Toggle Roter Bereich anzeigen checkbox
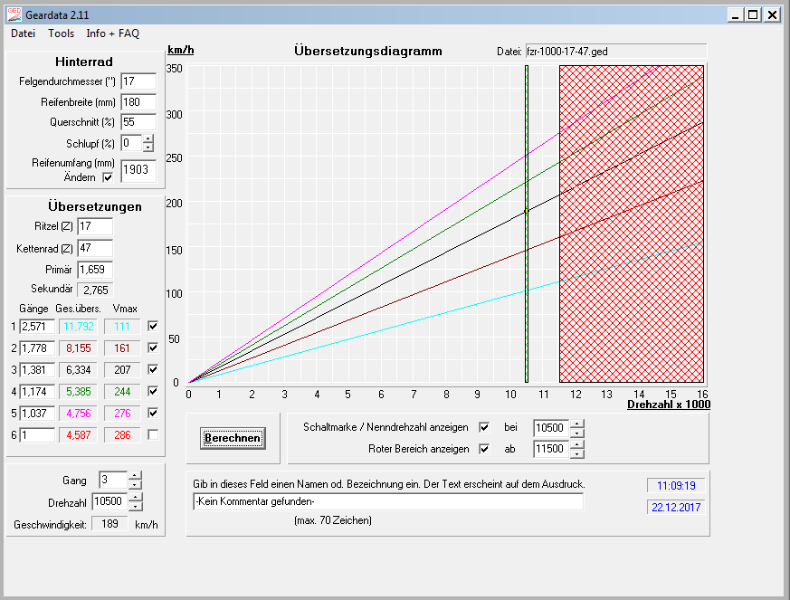Image resolution: width=790 pixels, height=600 pixels. [485, 449]
